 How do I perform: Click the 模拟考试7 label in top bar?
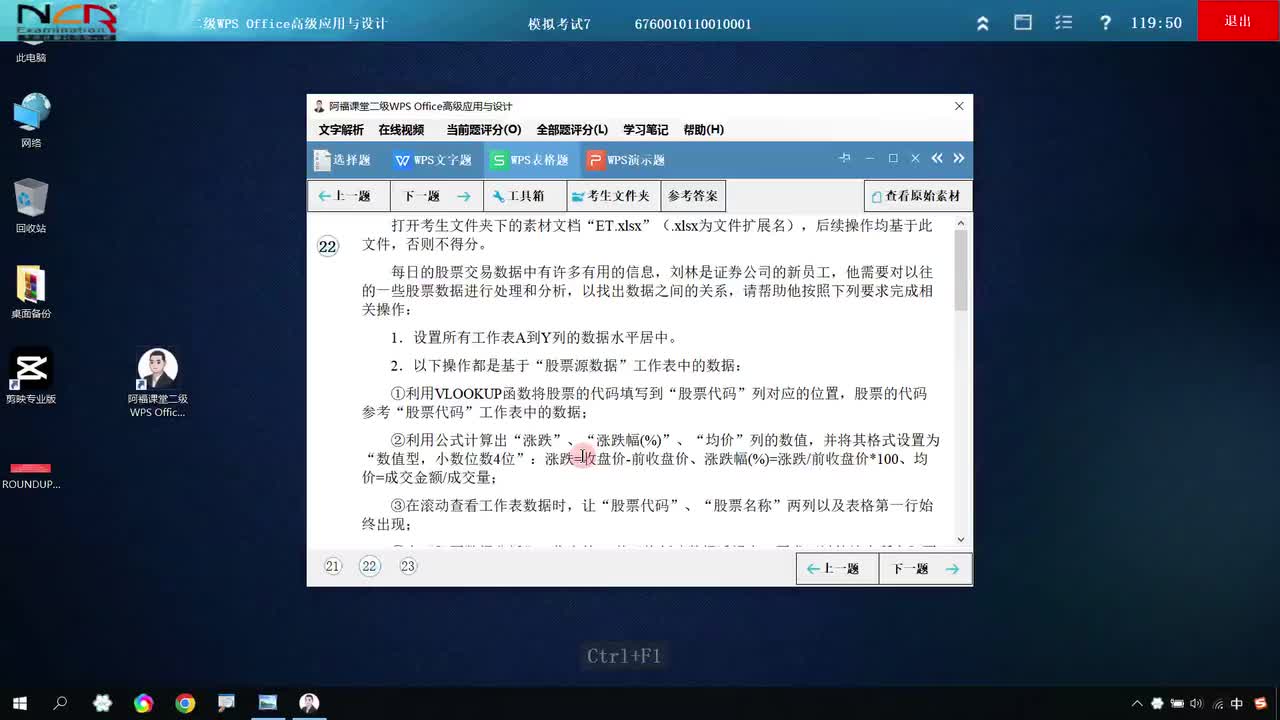coord(559,24)
